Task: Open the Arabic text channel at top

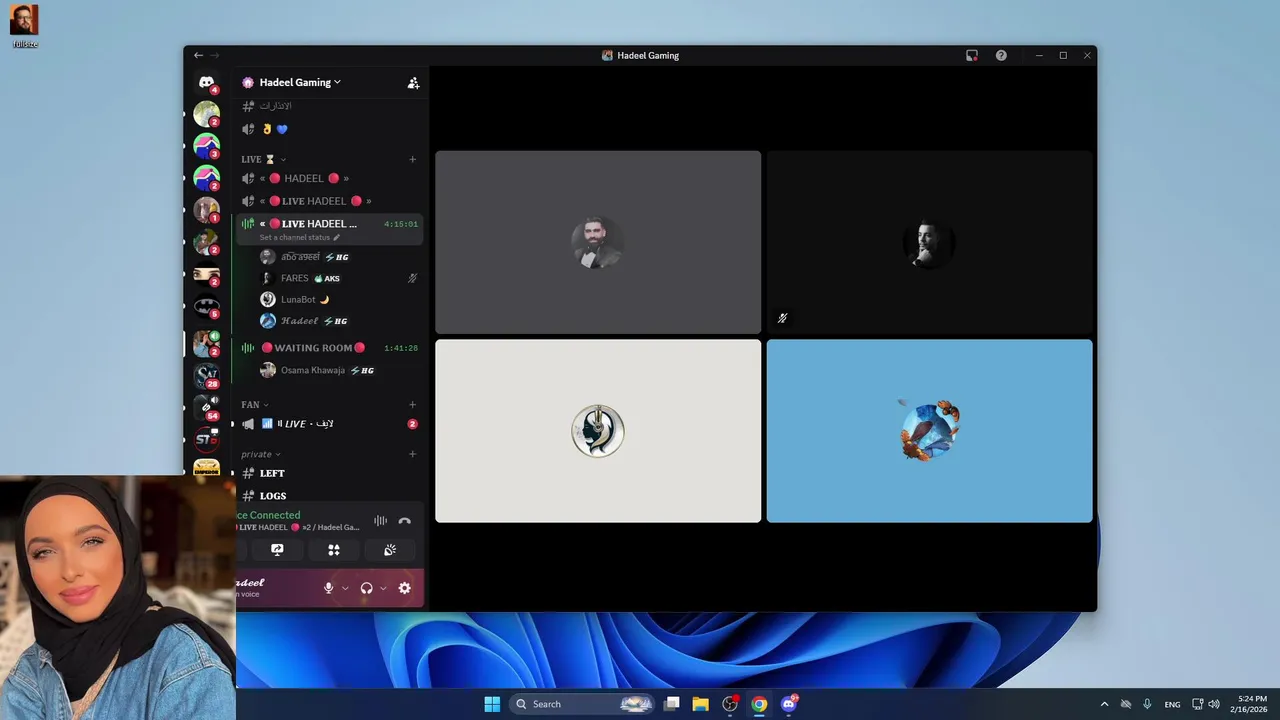Action: pos(328,106)
